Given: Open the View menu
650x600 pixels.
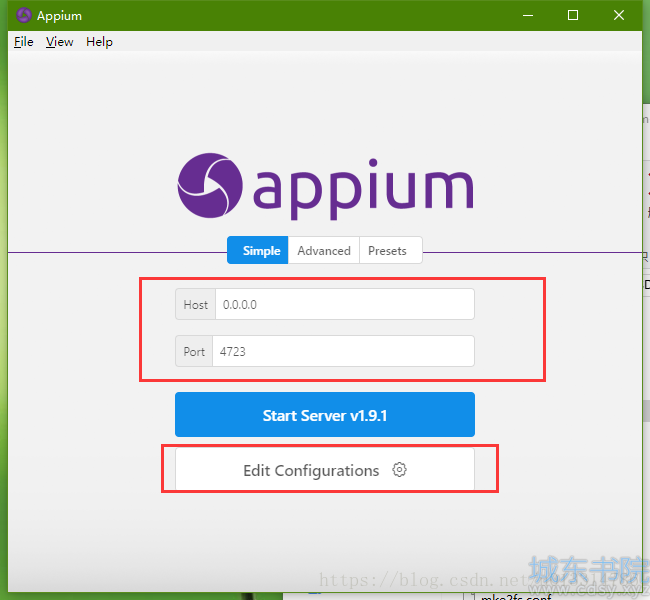Looking at the screenshot, I should (x=59, y=42).
